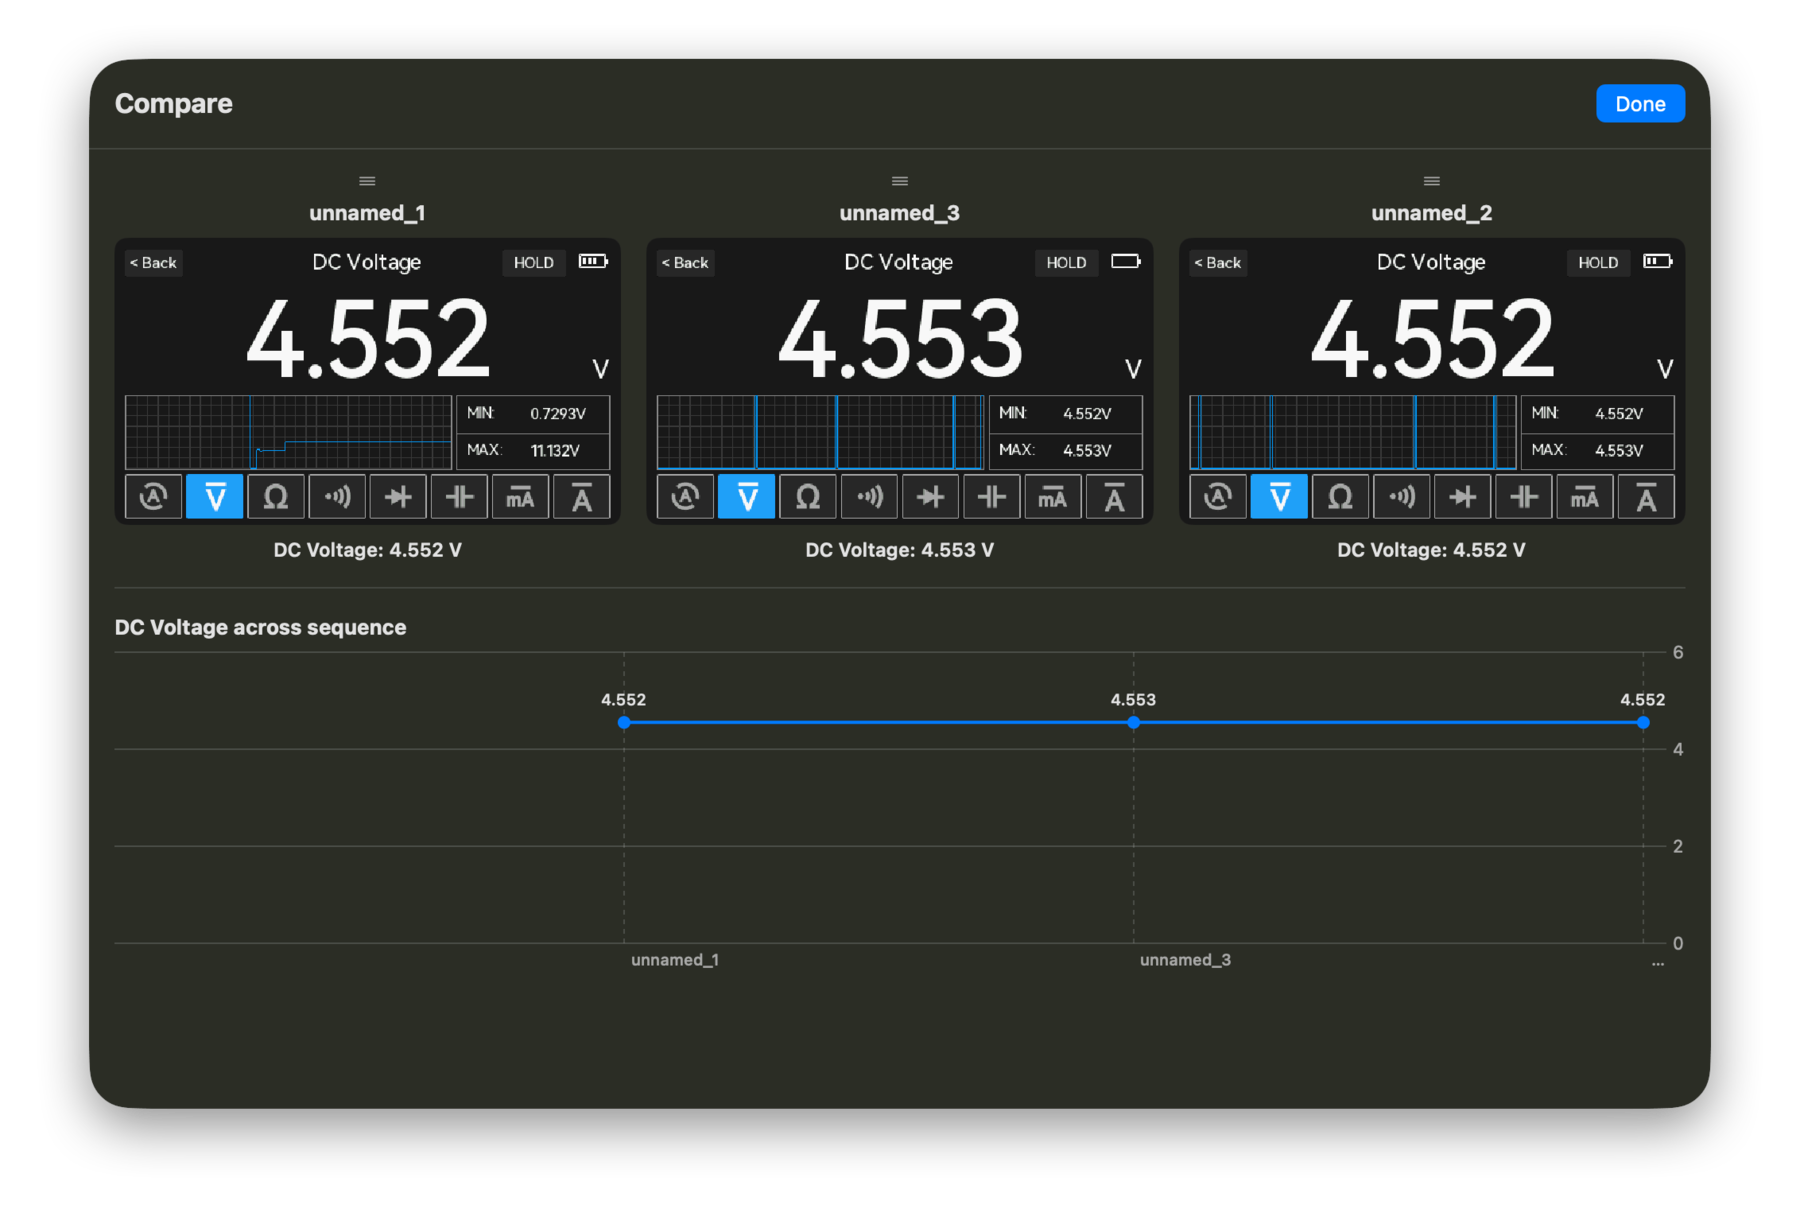Viewport: 1800px width, 1228px height.
Task: Click MAX value 11.132V
Action: [555, 451]
